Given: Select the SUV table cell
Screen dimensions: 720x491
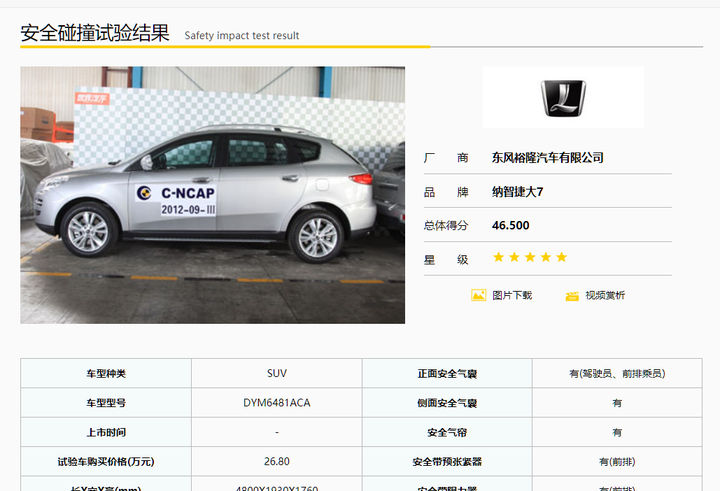Looking at the screenshot, I should 277,373.
